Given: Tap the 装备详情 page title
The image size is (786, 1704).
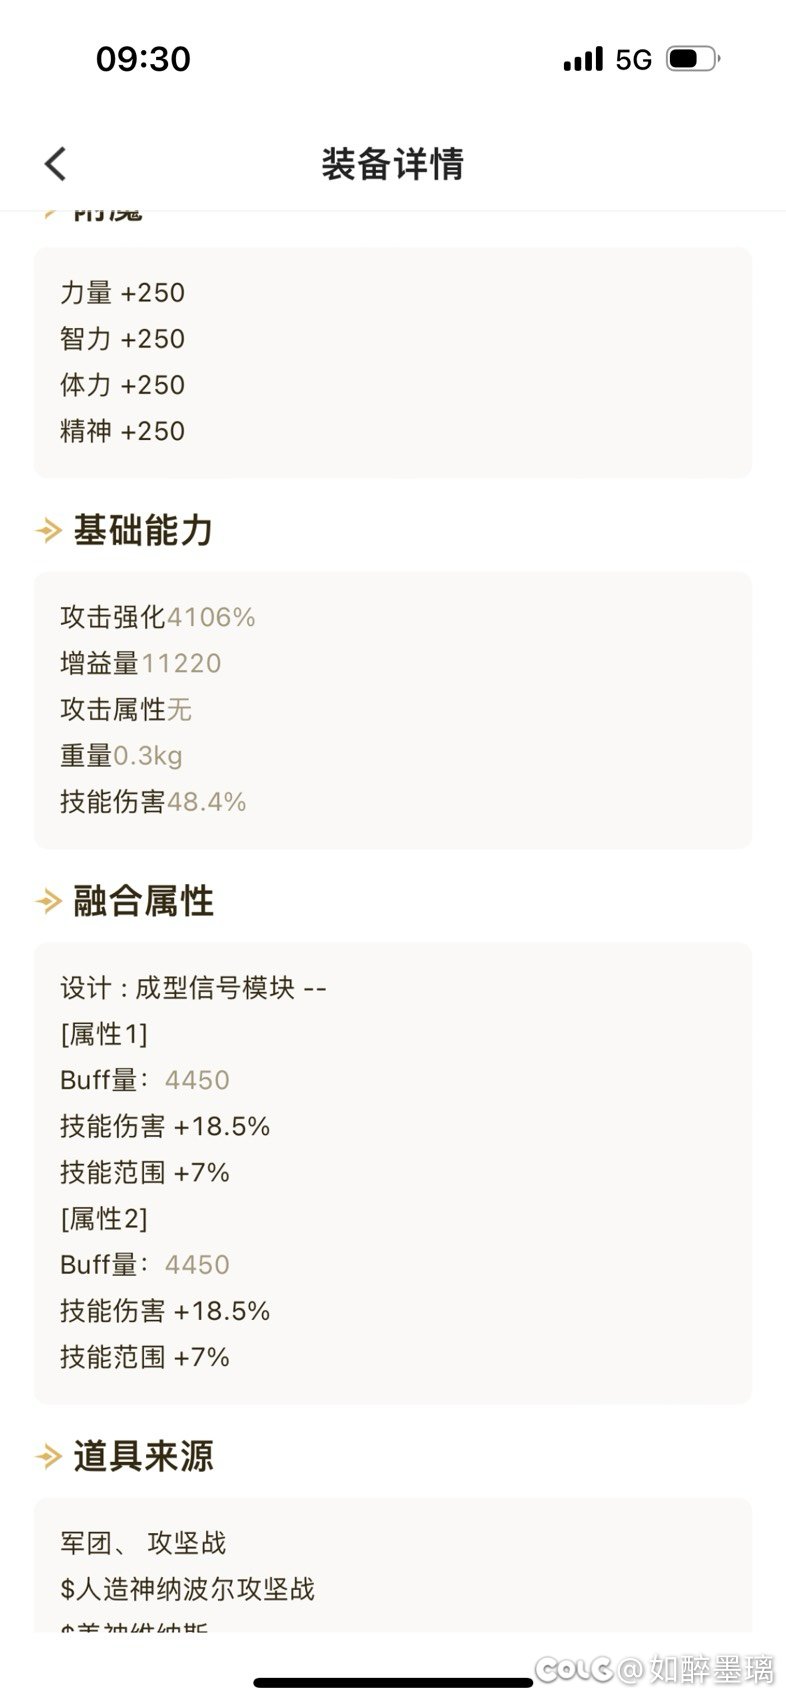Looking at the screenshot, I should 392,164.
